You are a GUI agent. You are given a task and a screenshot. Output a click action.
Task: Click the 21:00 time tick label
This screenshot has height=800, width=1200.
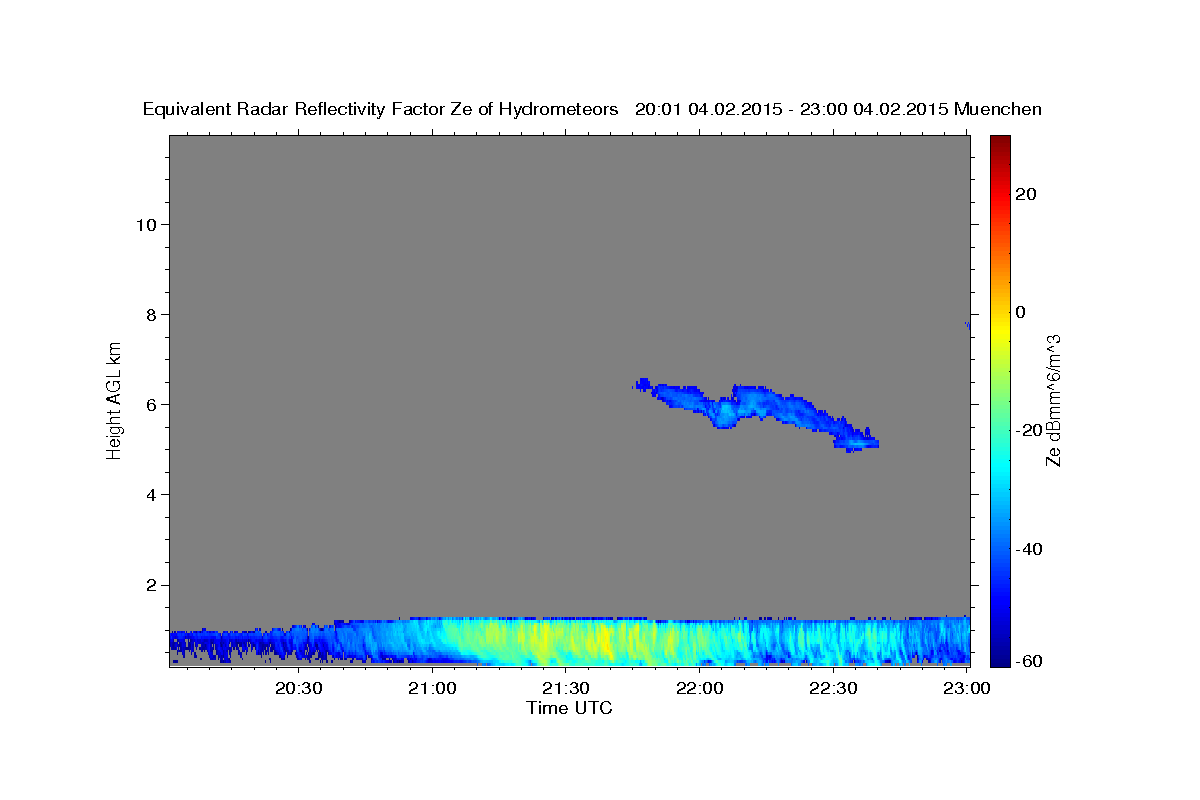tap(432, 689)
